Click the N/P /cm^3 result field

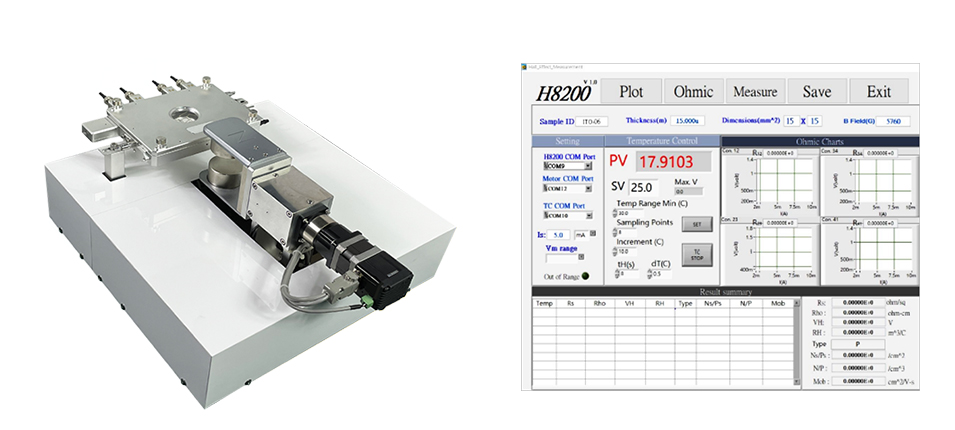(858, 368)
